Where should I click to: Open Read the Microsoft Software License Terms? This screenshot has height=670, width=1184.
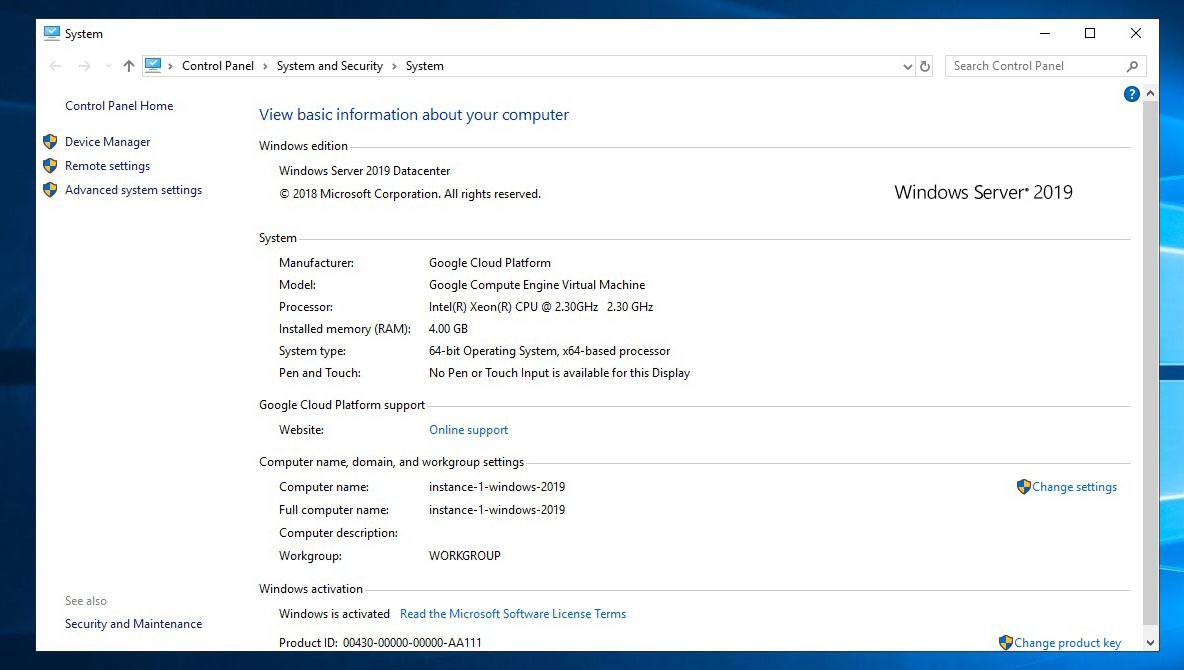click(x=513, y=613)
